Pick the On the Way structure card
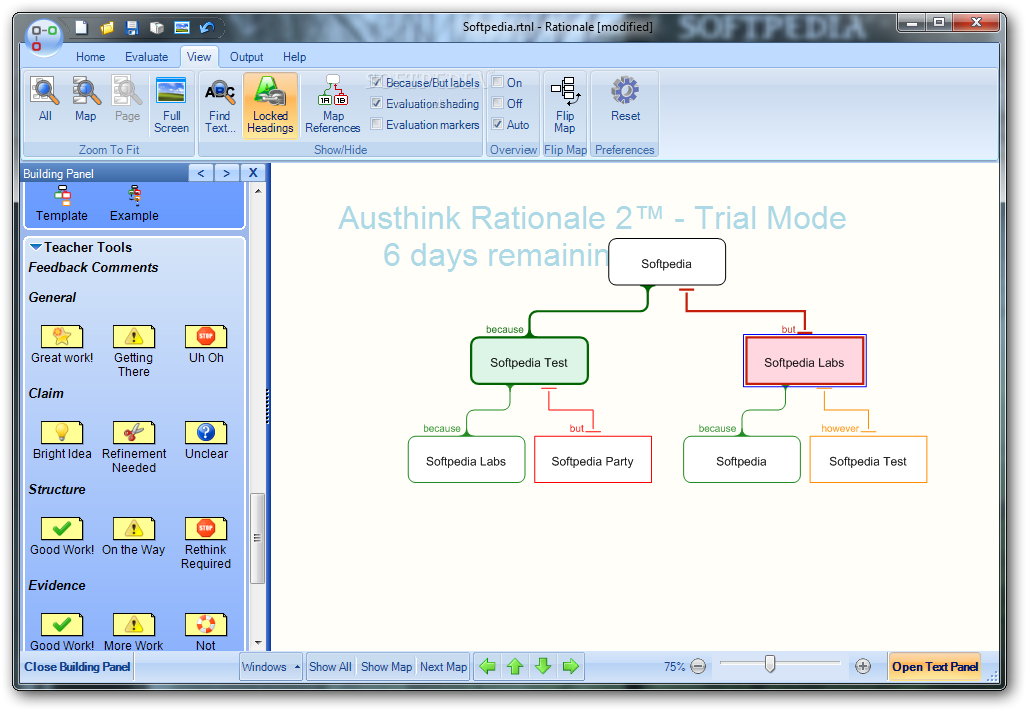 point(134,529)
